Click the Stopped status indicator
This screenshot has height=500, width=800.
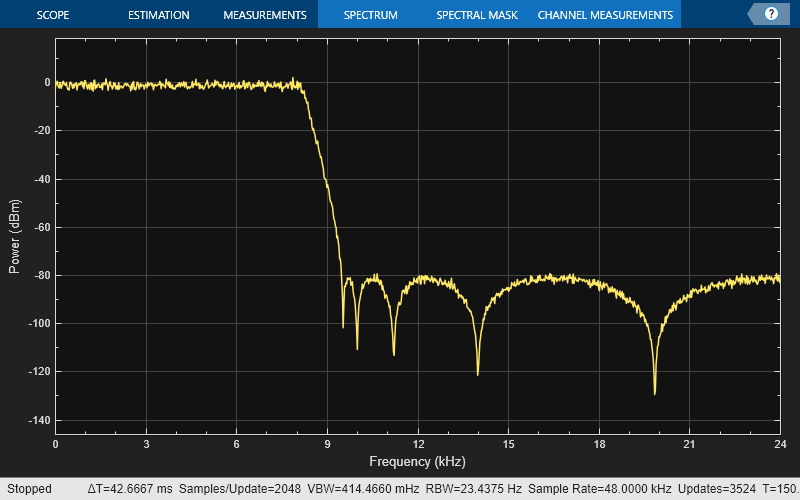click(29, 489)
